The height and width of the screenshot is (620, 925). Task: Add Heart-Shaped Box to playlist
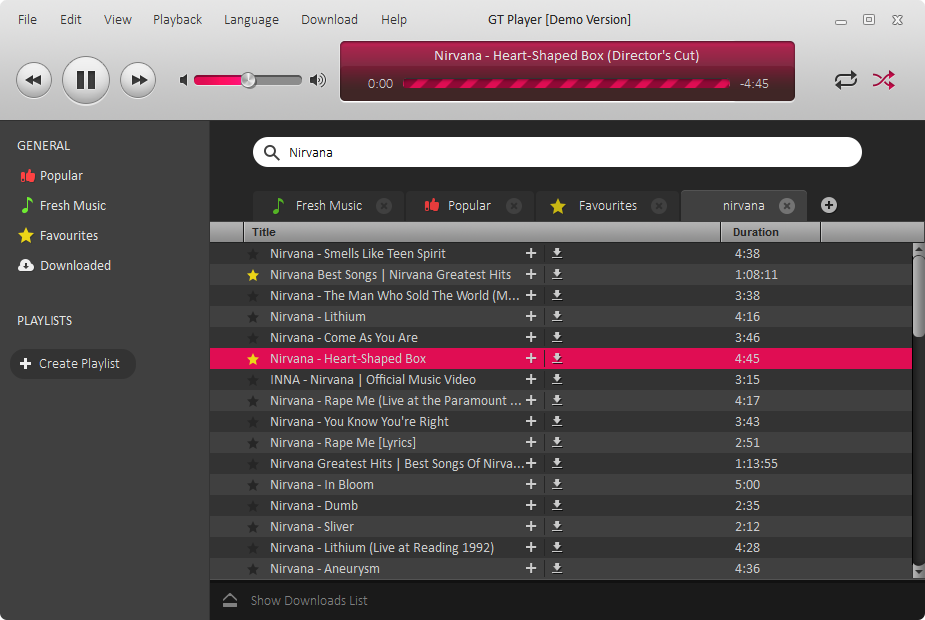coord(531,358)
